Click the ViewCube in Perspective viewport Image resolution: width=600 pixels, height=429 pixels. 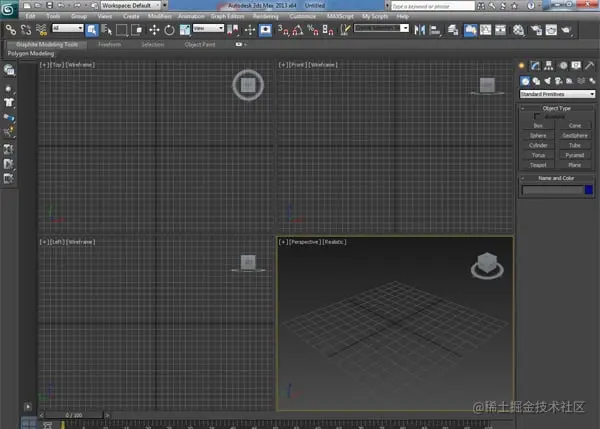coord(487,265)
